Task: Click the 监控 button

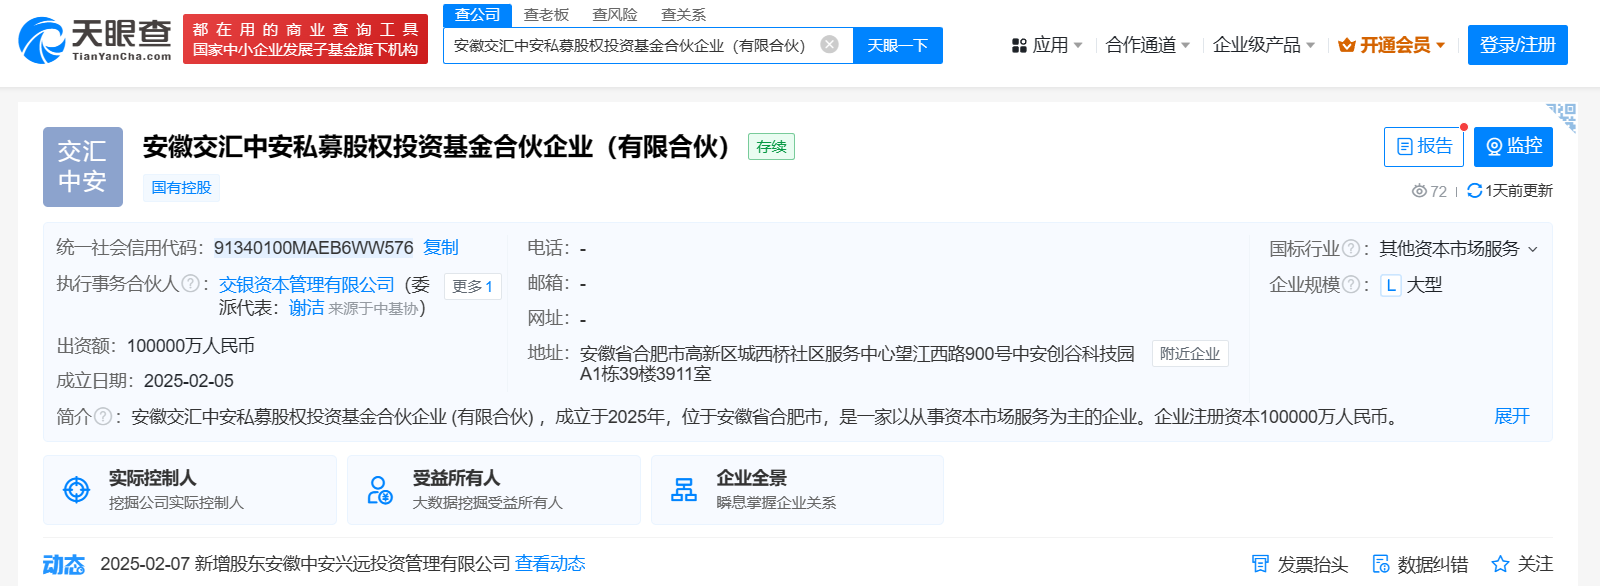Action: (1513, 147)
